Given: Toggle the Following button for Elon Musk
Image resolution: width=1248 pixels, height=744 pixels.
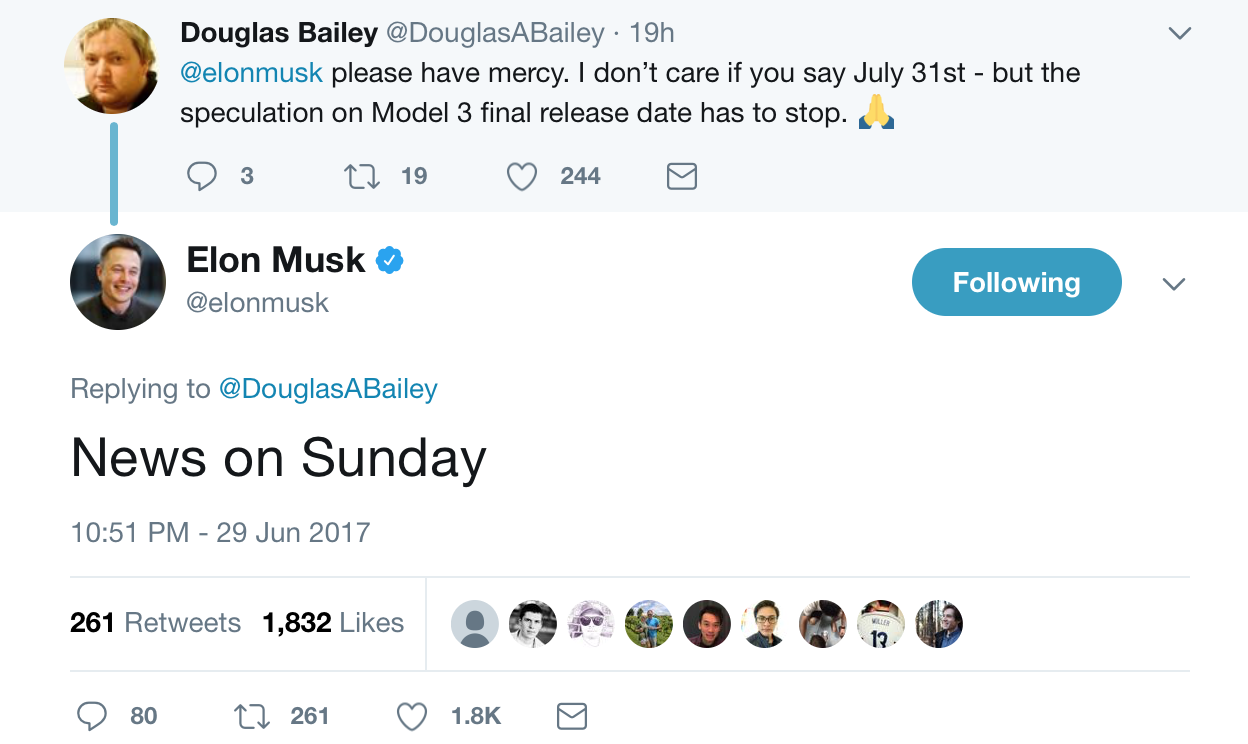Looking at the screenshot, I should click(x=1016, y=282).
